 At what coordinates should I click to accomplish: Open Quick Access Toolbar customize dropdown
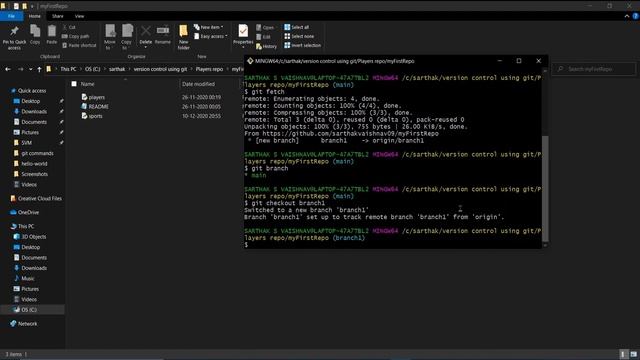click(x=32, y=6)
